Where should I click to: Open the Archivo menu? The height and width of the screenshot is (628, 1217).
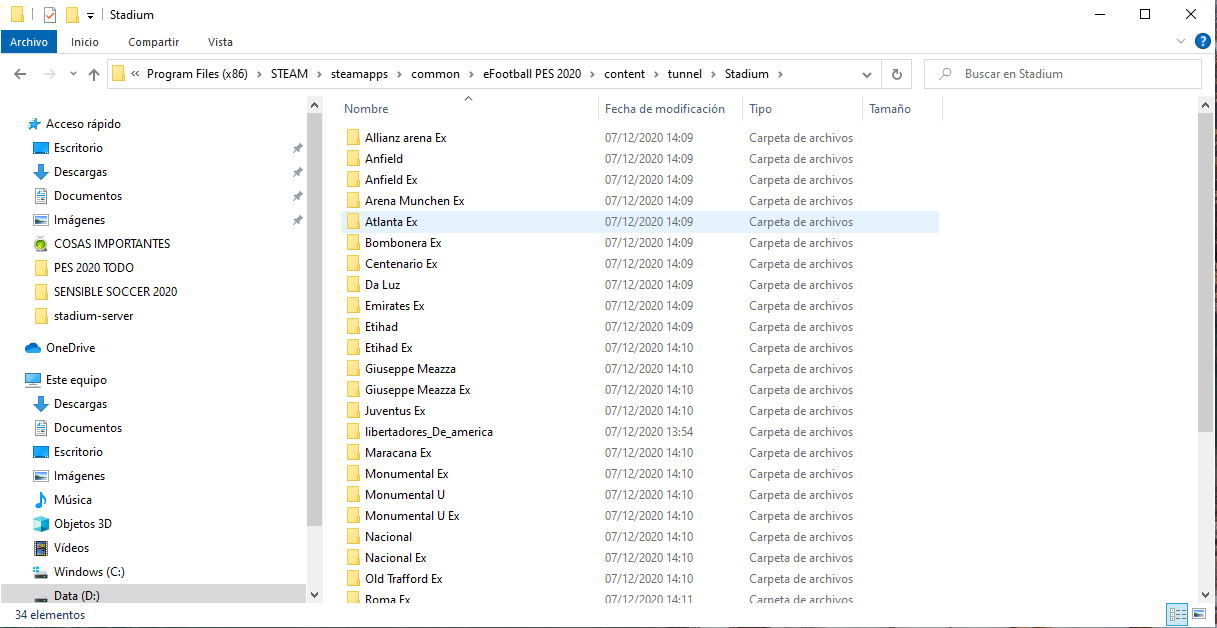point(29,42)
